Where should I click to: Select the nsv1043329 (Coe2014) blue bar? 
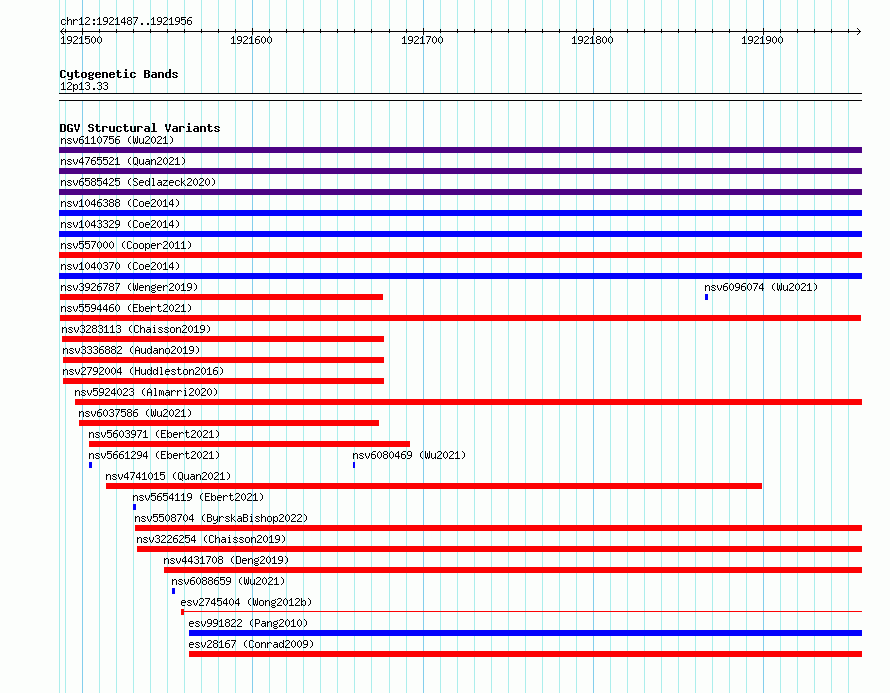pyautogui.click(x=460, y=234)
